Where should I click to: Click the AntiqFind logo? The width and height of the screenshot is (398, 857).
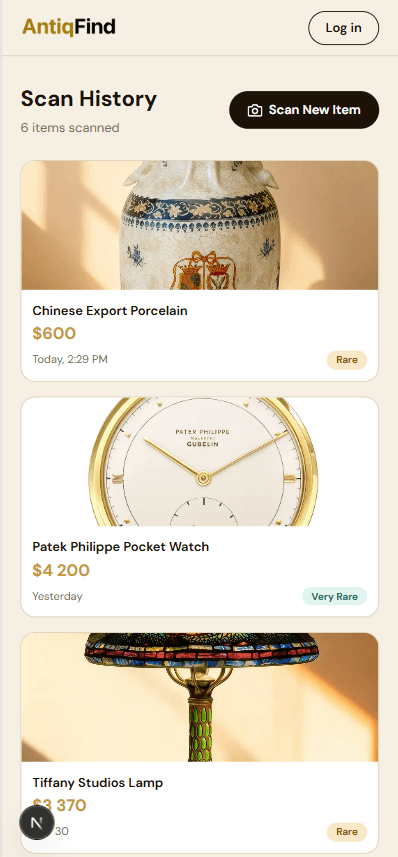click(x=69, y=27)
